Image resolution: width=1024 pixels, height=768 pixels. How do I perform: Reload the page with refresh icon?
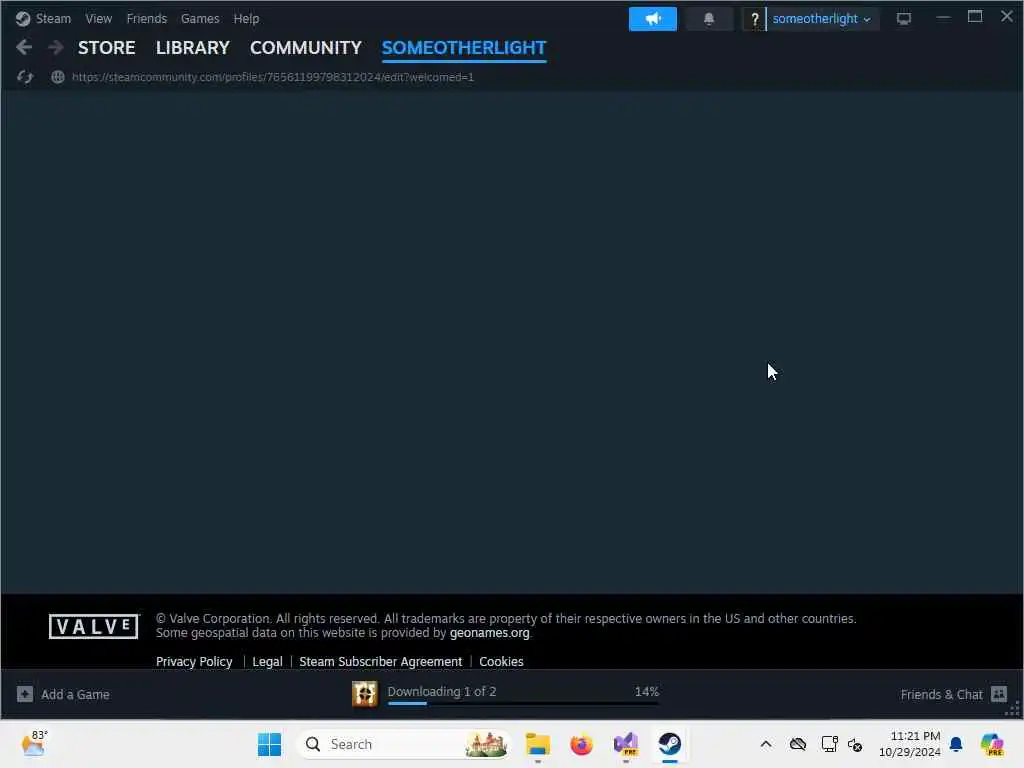(25, 77)
